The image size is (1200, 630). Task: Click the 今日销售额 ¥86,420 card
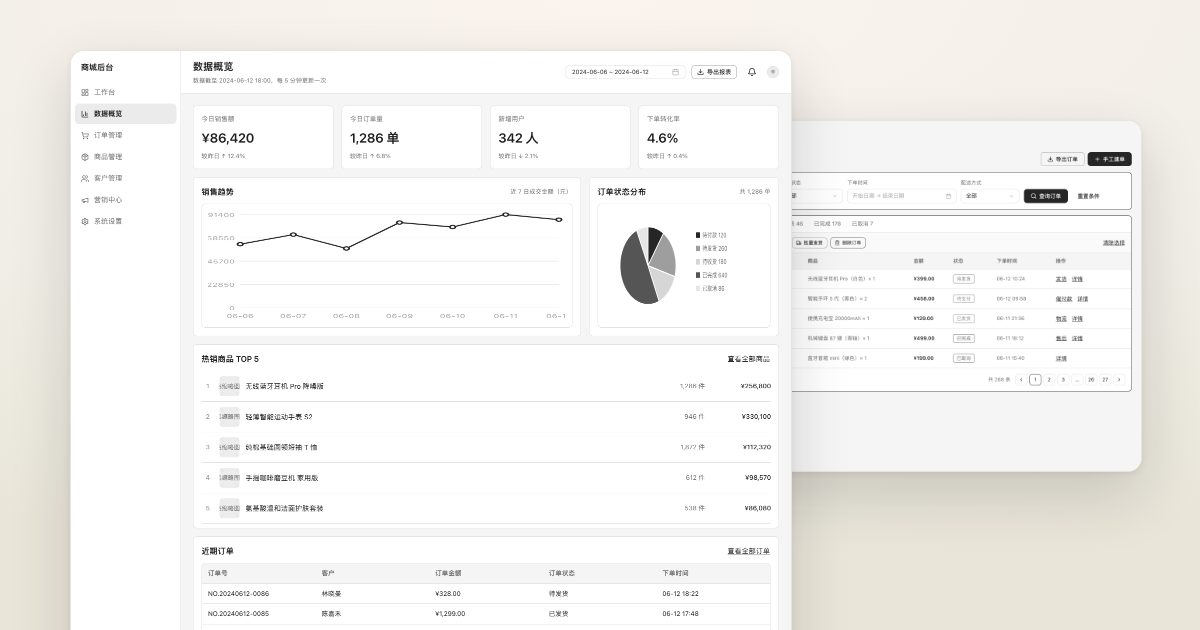tap(263, 137)
